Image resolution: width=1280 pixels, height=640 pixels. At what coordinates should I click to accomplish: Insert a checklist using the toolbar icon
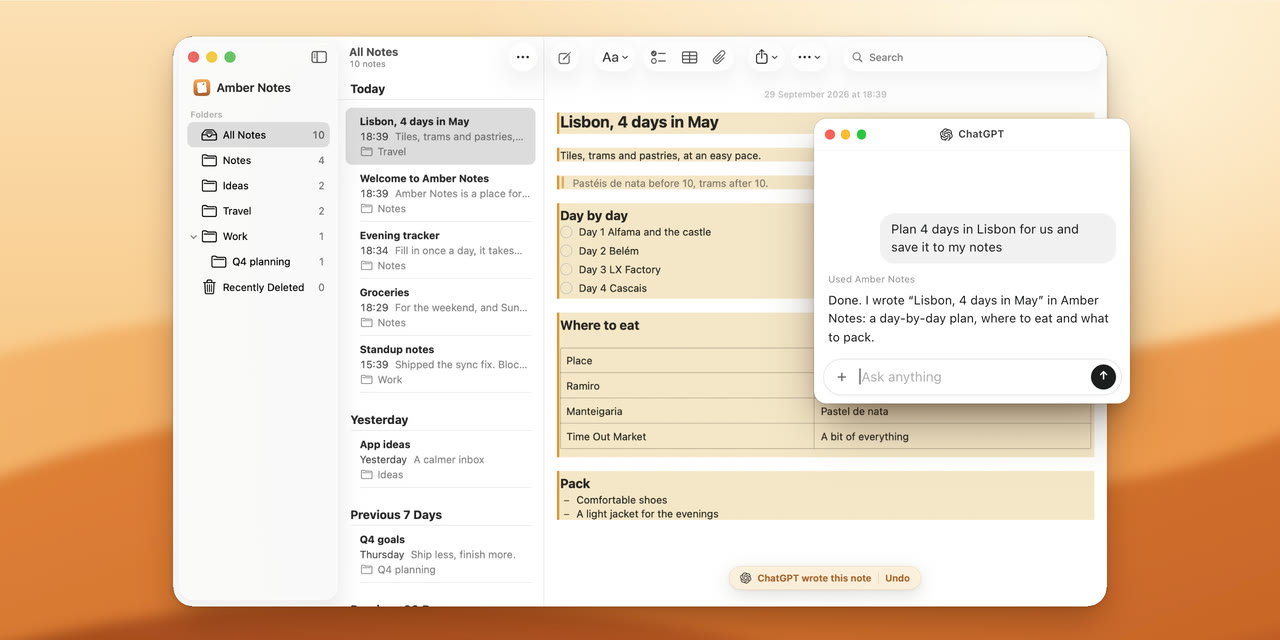(x=658, y=58)
